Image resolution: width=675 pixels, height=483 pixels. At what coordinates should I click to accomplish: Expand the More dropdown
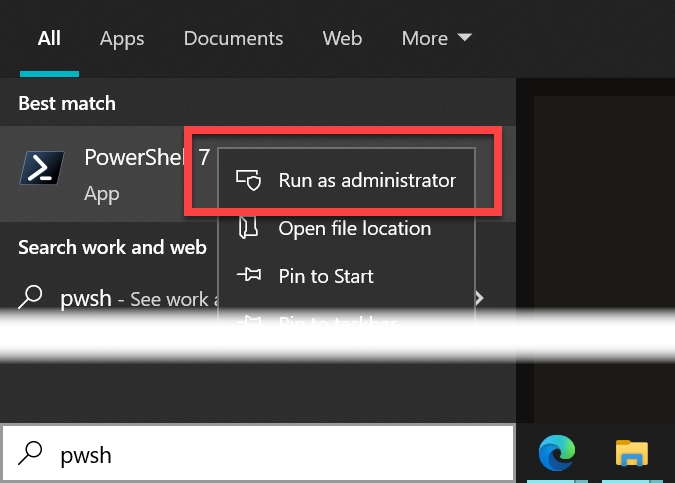[x=437, y=39]
